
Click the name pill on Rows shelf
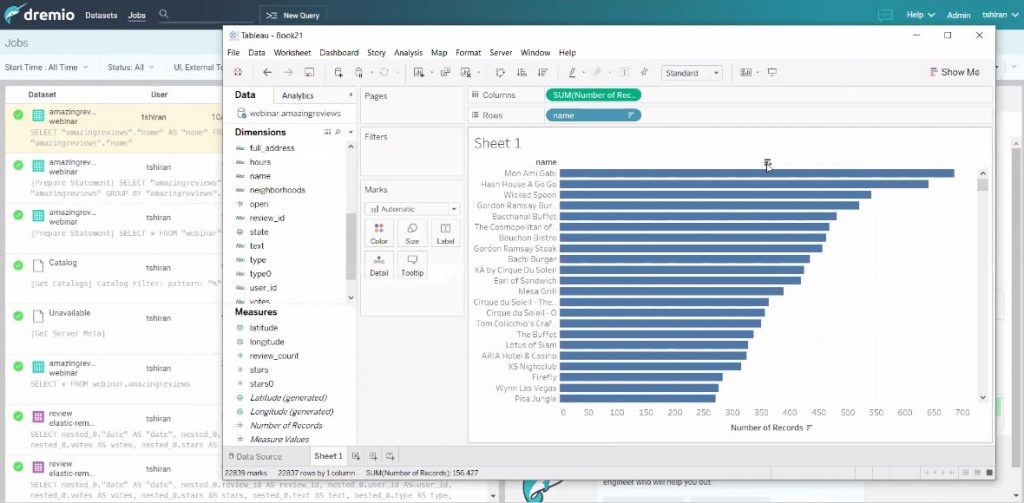tap(590, 115)
